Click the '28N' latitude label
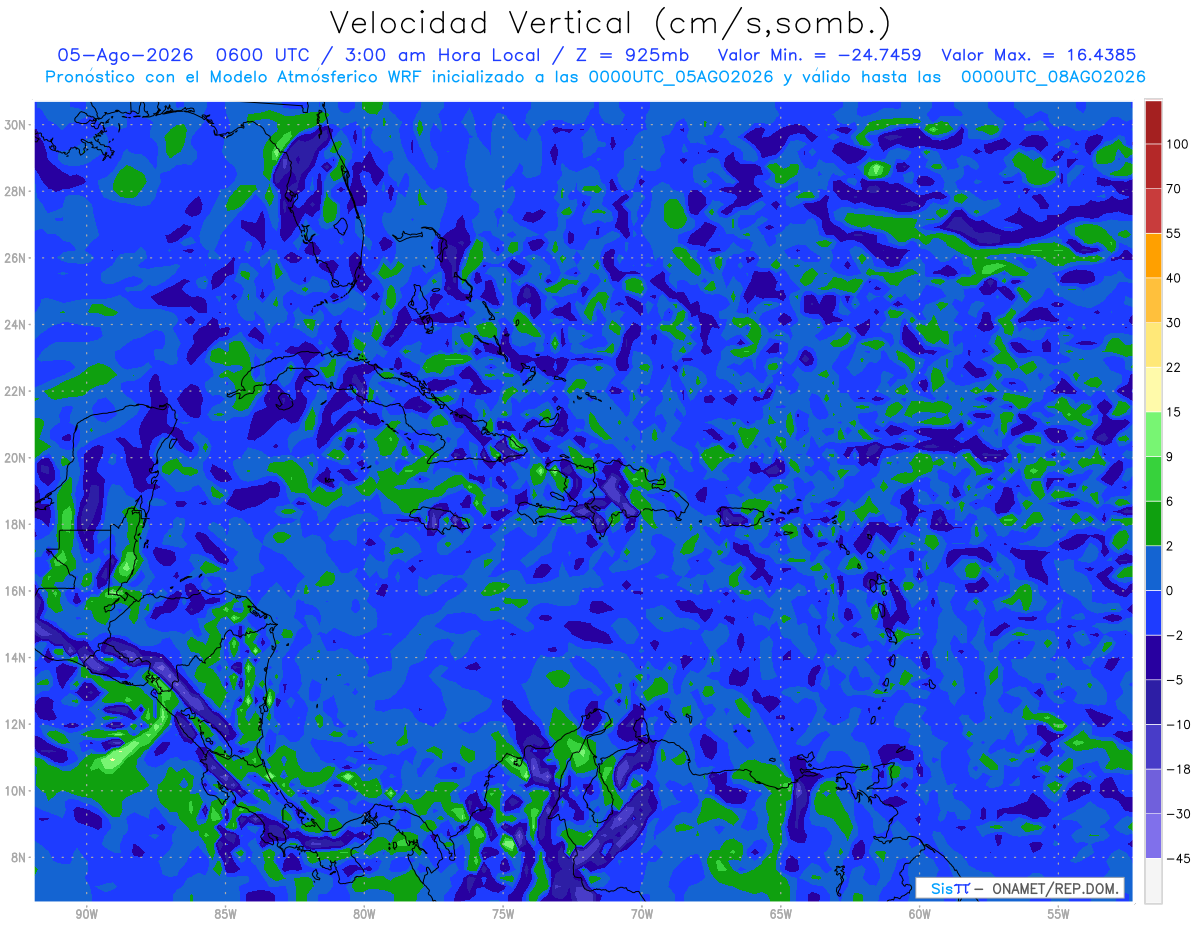Screen dimensions: 1200x927 [16, 191]
